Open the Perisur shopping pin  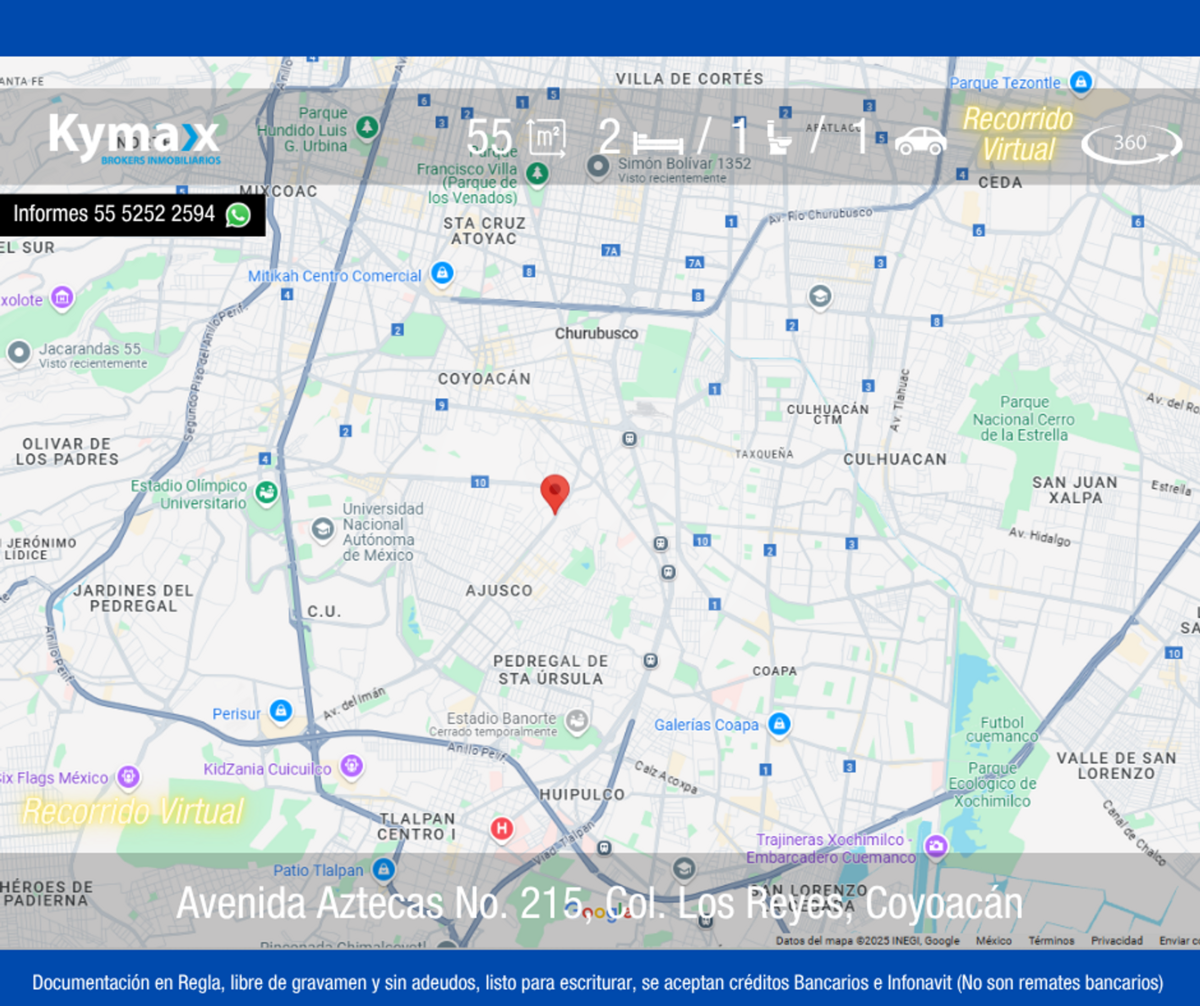(x=281, y=710)
